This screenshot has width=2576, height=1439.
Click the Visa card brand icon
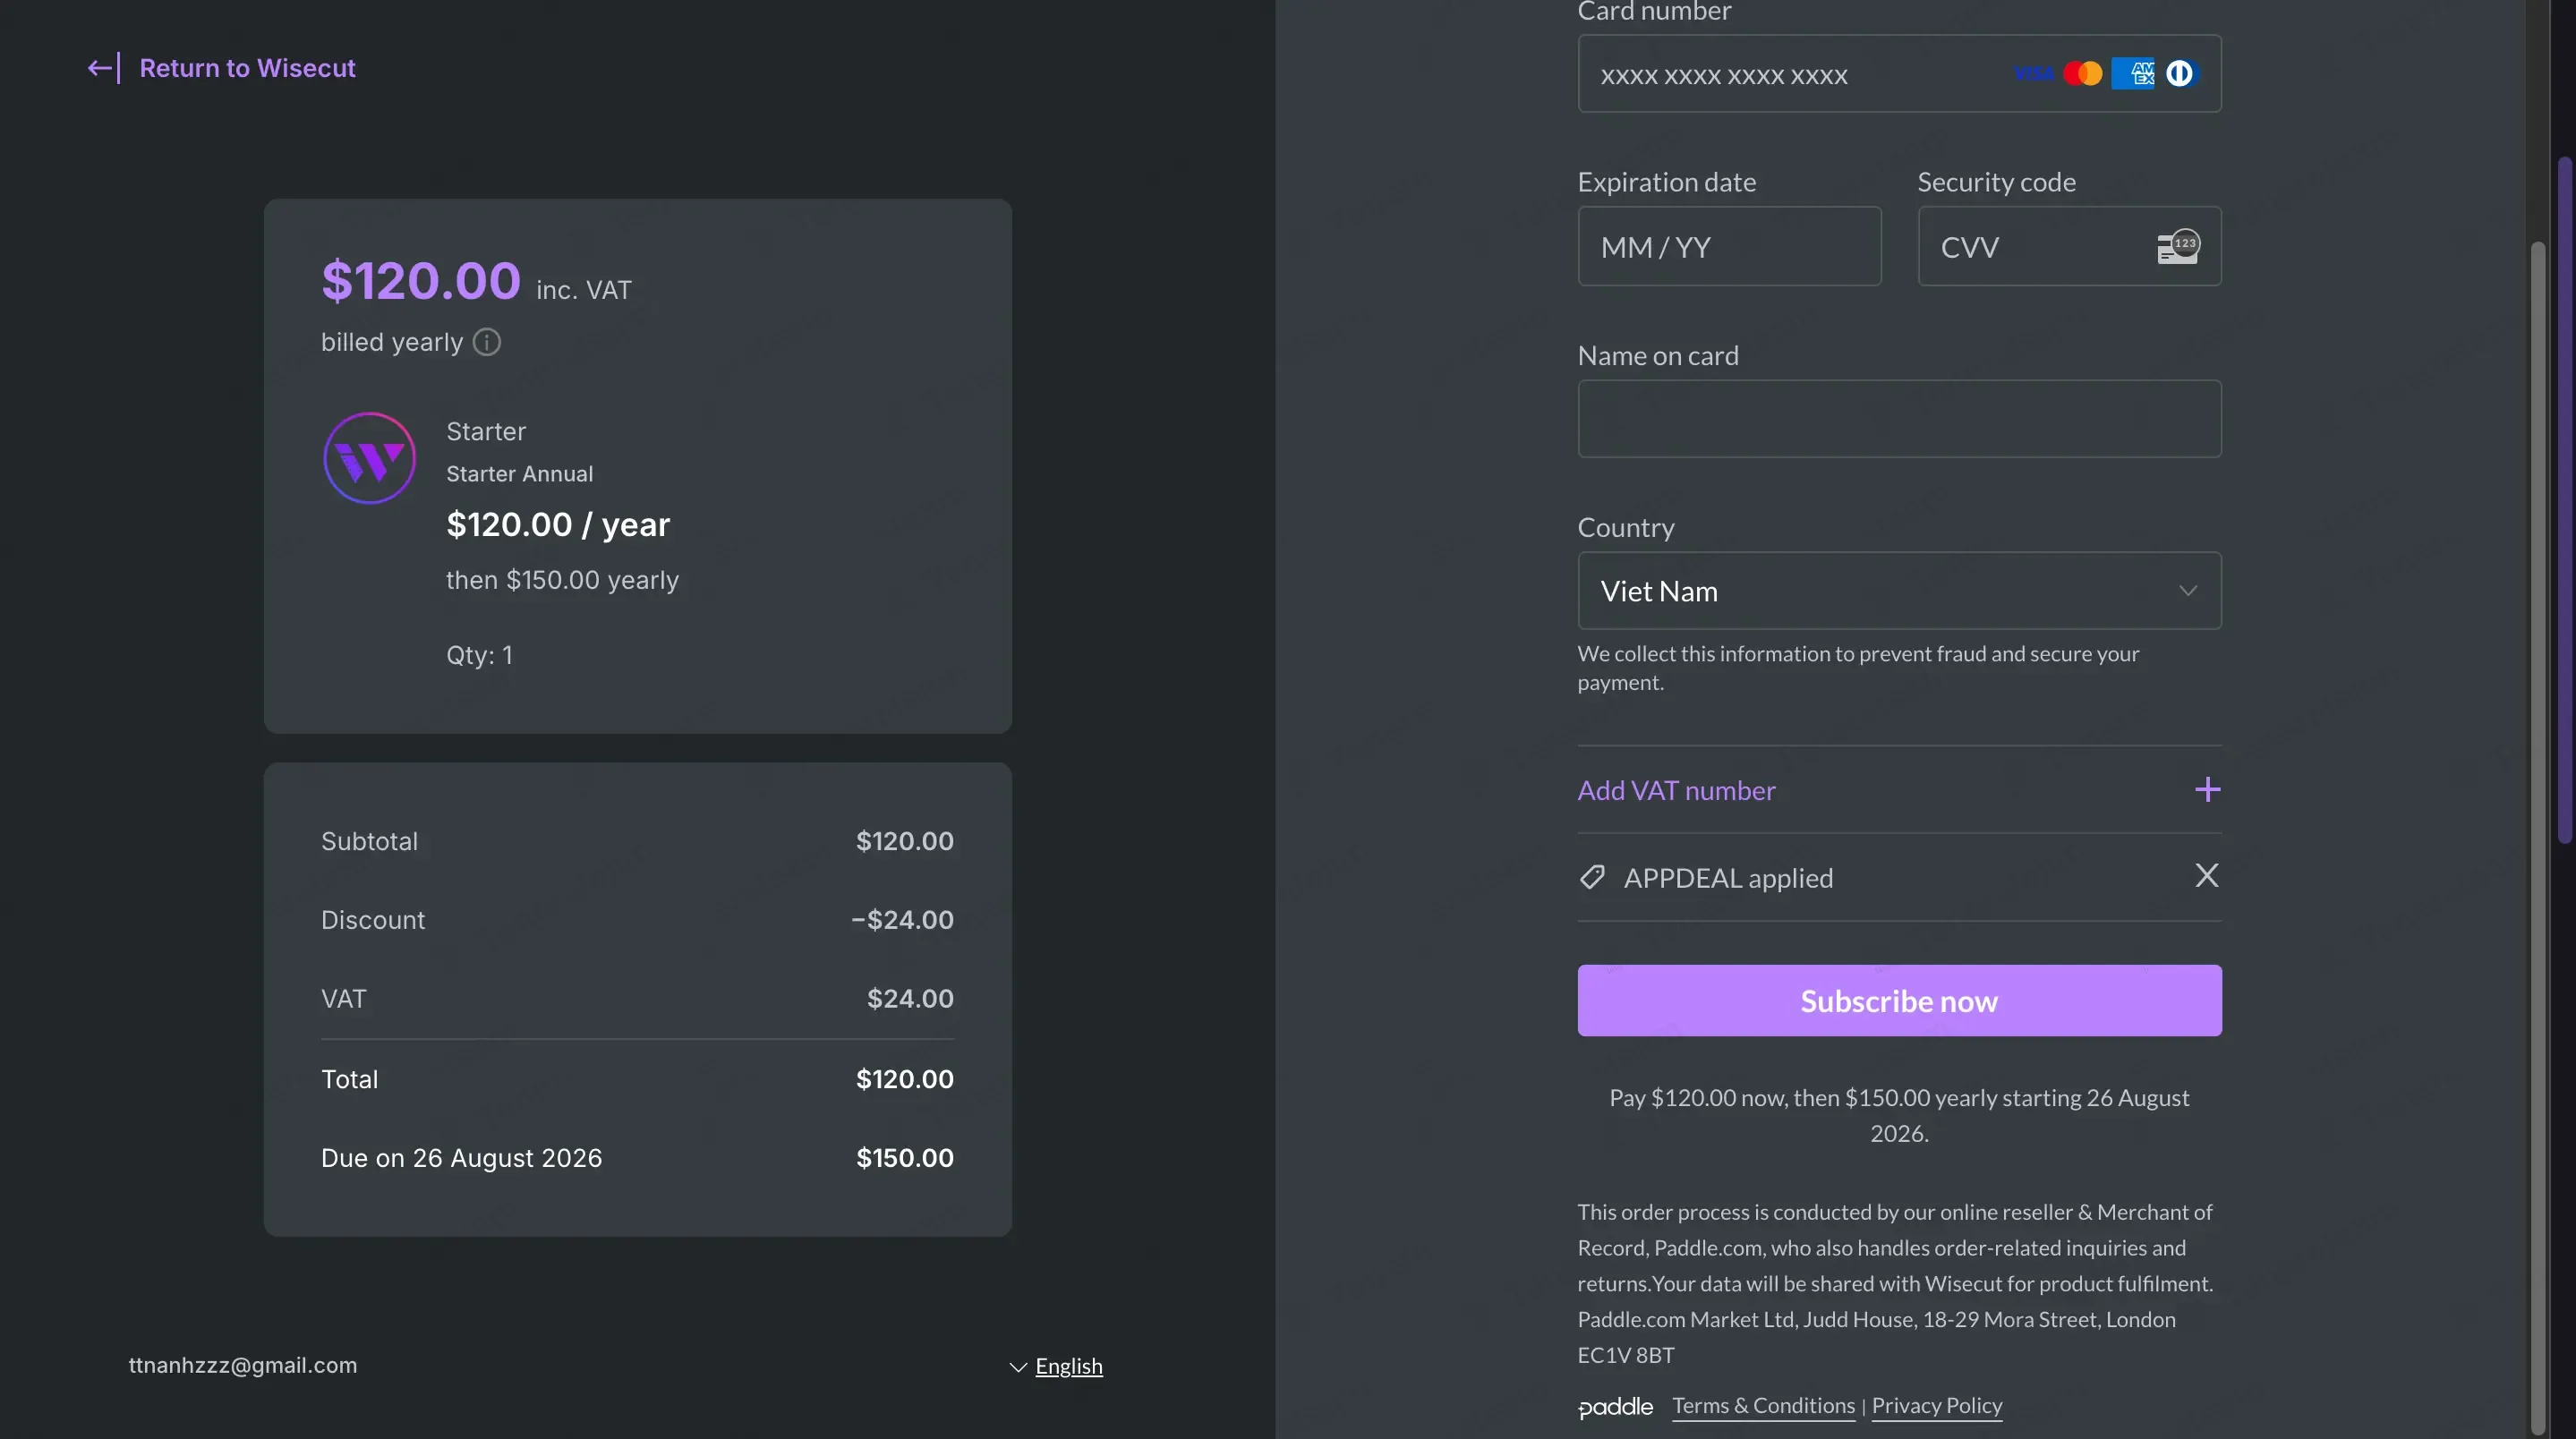point(2033,74)
